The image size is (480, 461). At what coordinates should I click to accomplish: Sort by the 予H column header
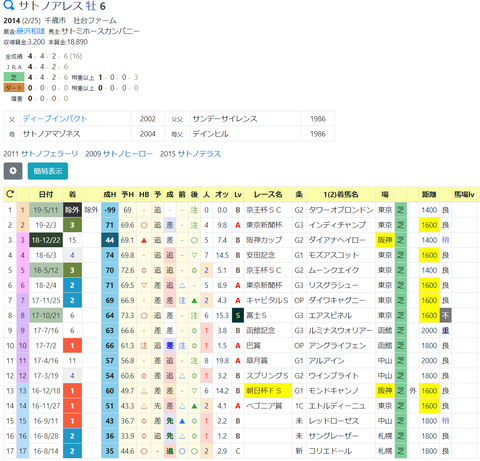point(128,194)
